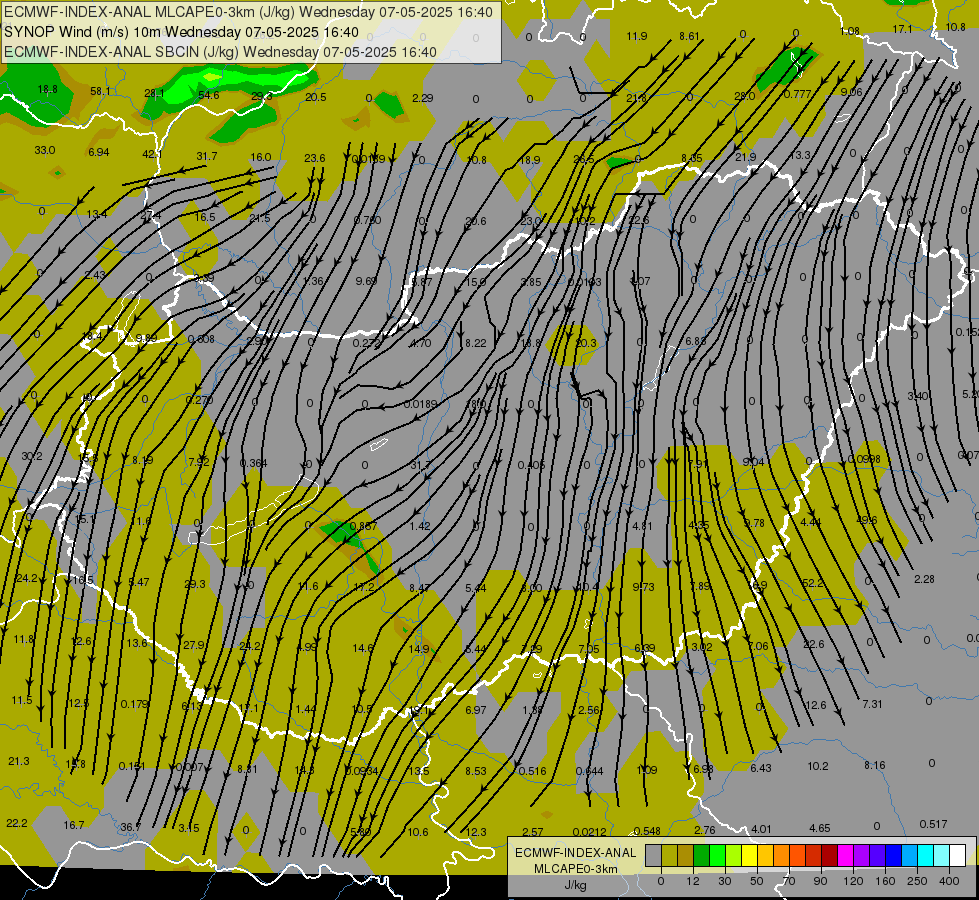This screenshot has width=979, height=900.
Task: Click the map value 8.16
Action: (874, 764)
